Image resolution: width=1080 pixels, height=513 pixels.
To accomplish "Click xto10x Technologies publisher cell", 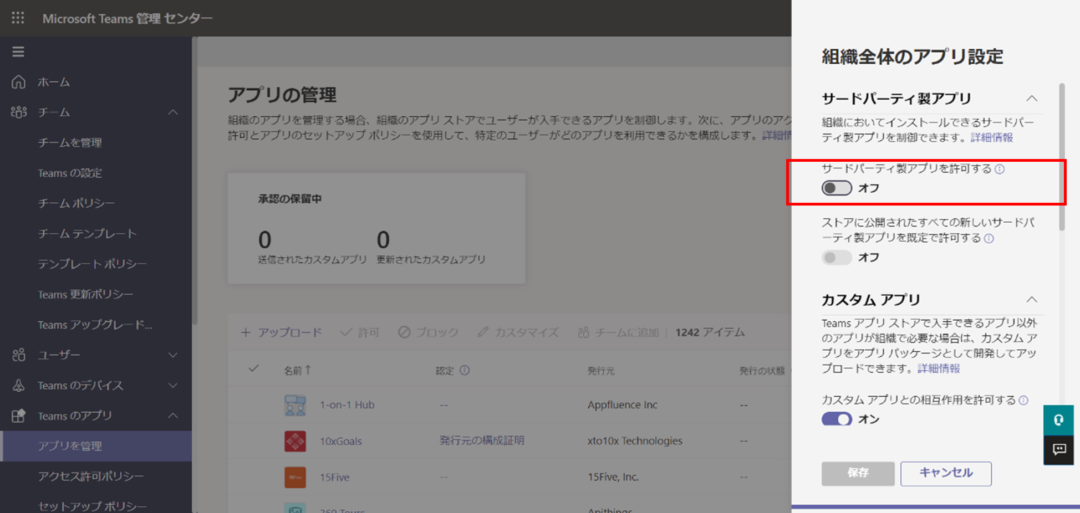I will point(635,441).
